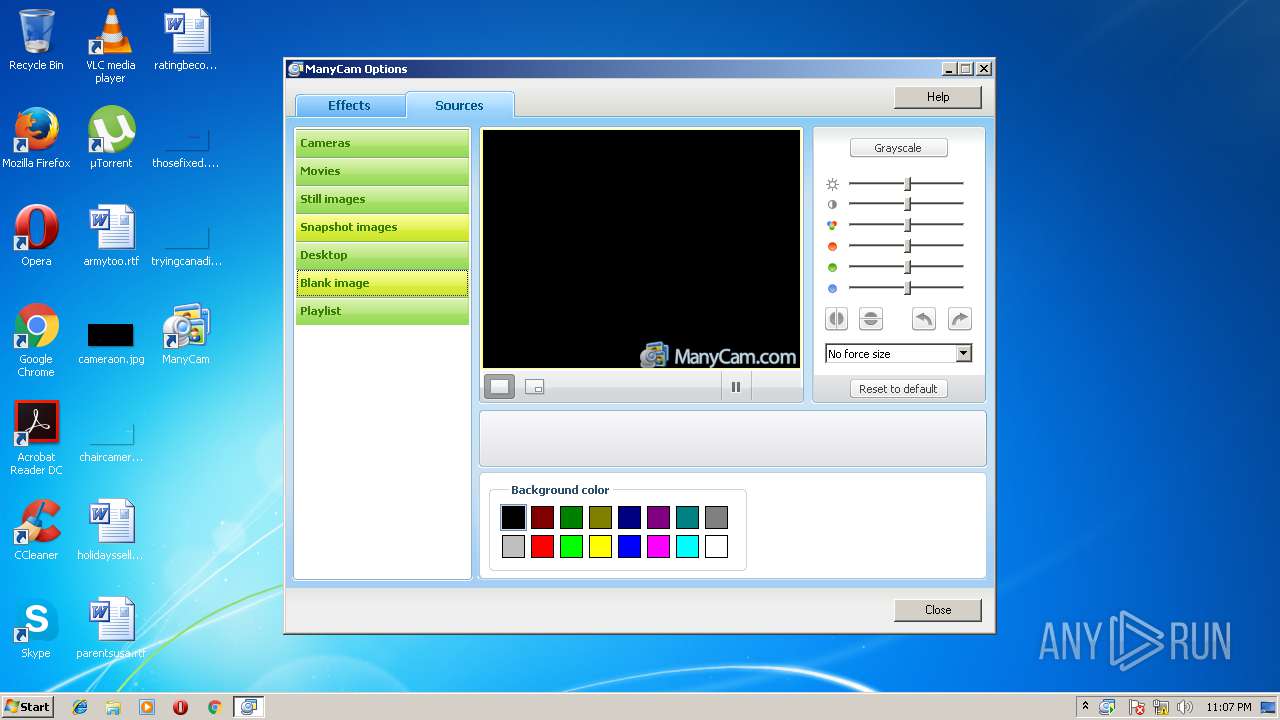Viewport: 1280px width, 720px height.
Task: Flip the image horizontally with the mirror icon
Action: 836,319
